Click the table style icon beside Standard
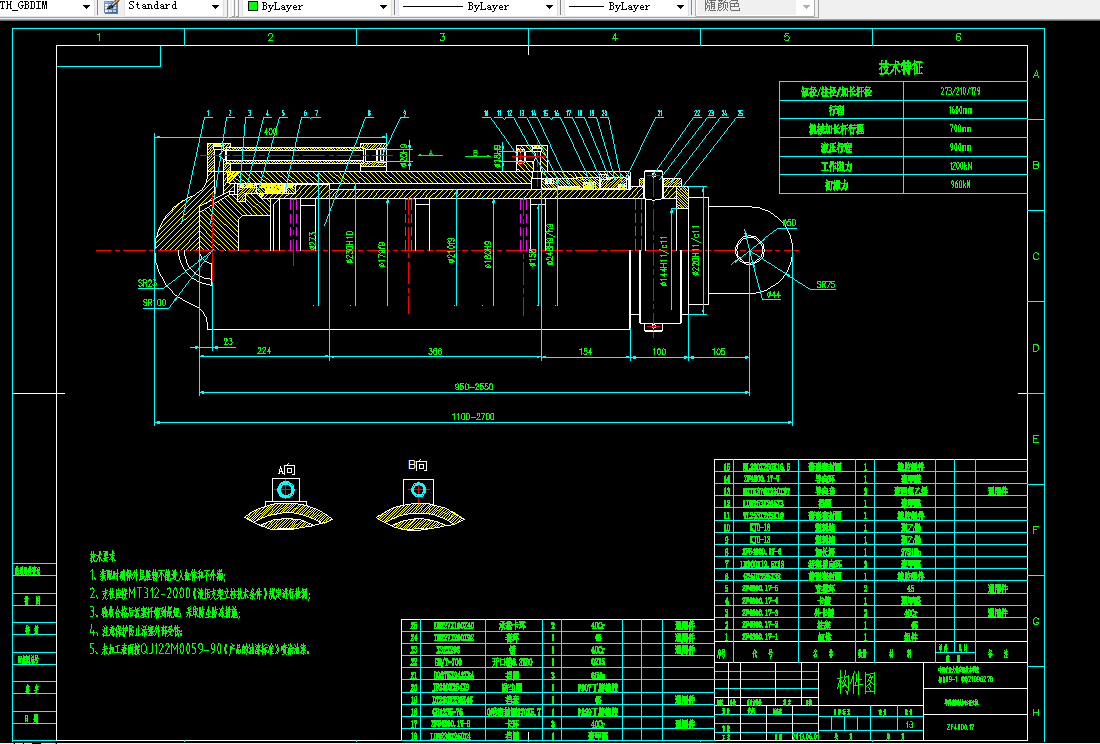The width and height of the screenshot is (1100, 744). 111,6
